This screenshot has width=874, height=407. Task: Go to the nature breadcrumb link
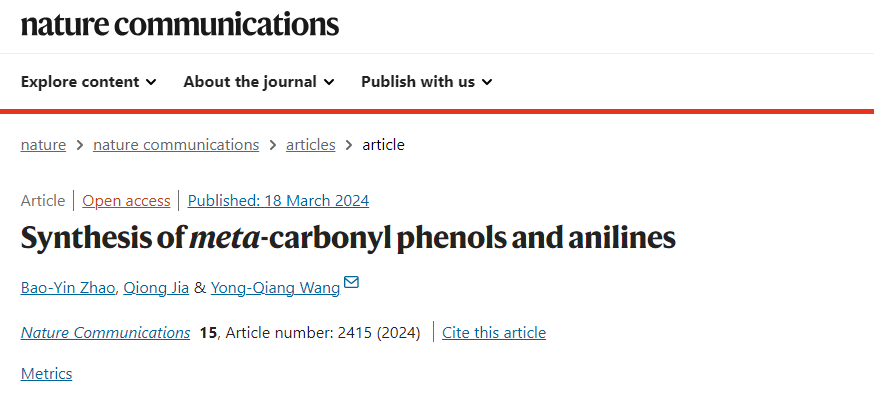click(43, 145)
